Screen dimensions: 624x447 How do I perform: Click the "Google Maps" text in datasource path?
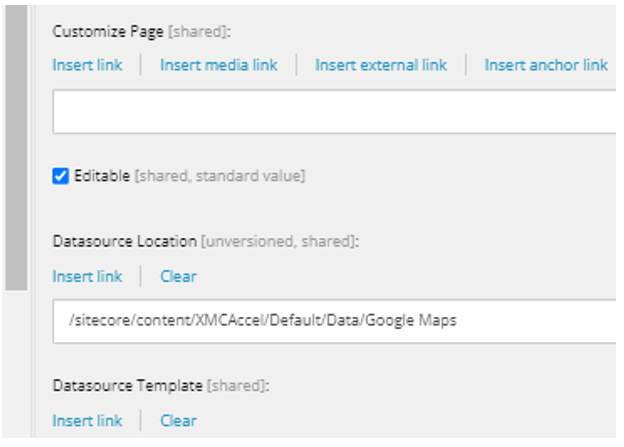click(x=411, y=320)
